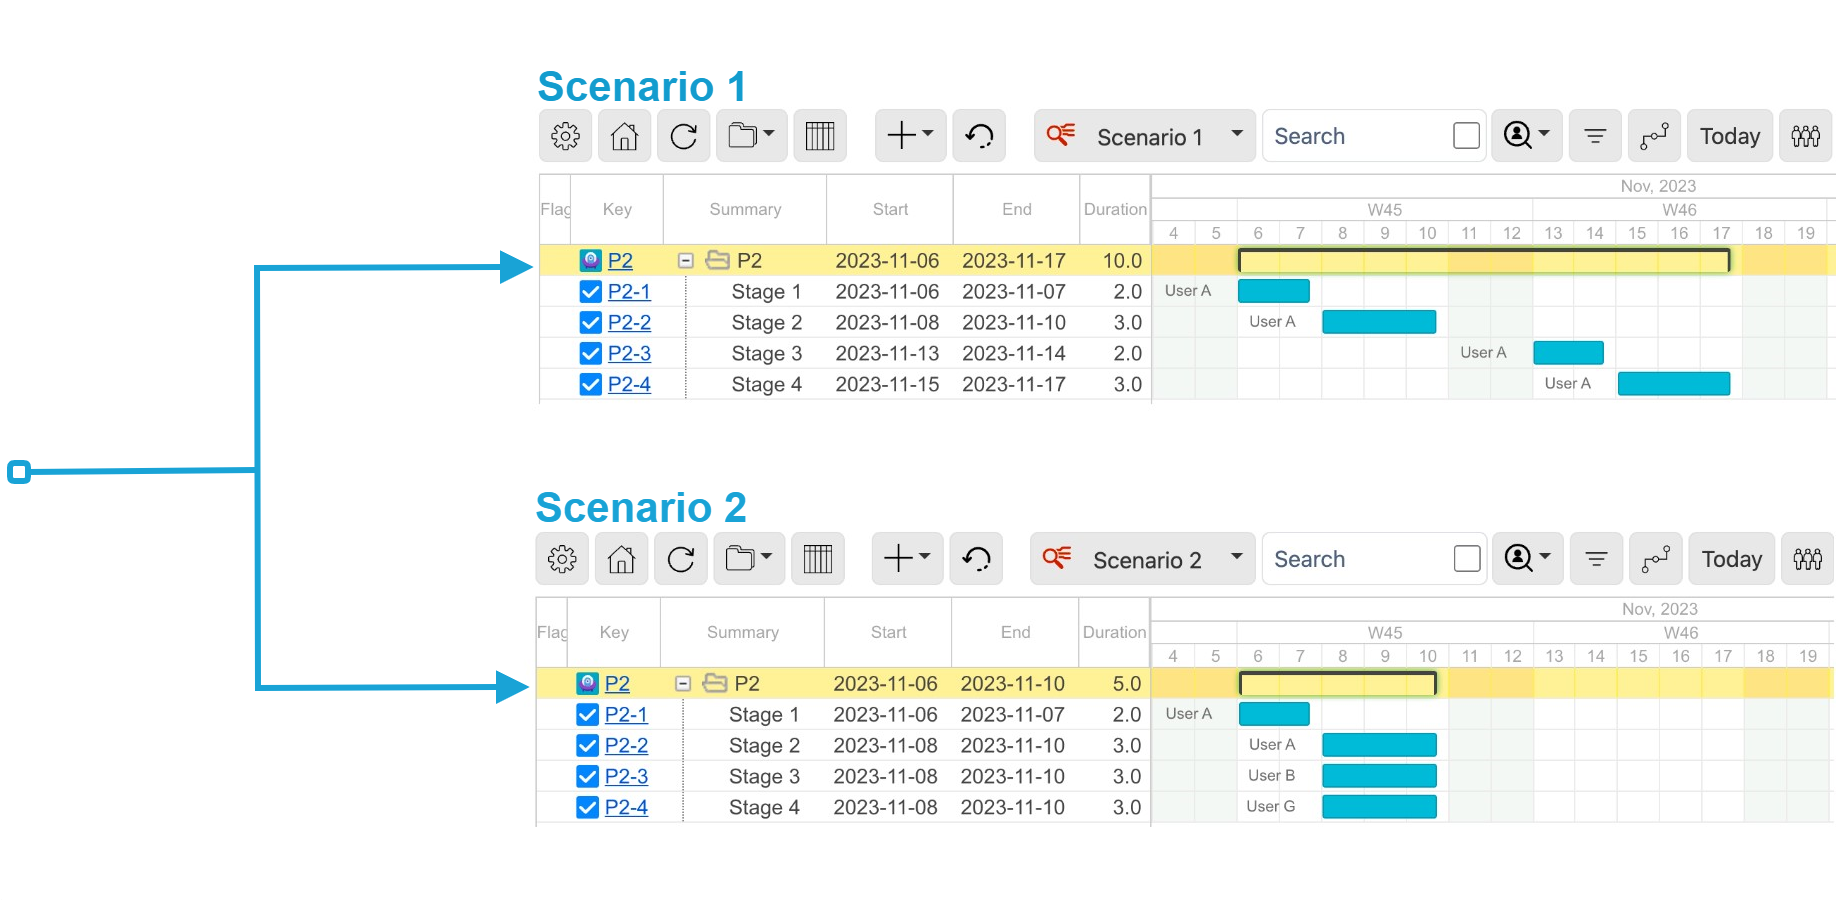Click undo icon in Scenario 1 toolbar

coord(979,136)
